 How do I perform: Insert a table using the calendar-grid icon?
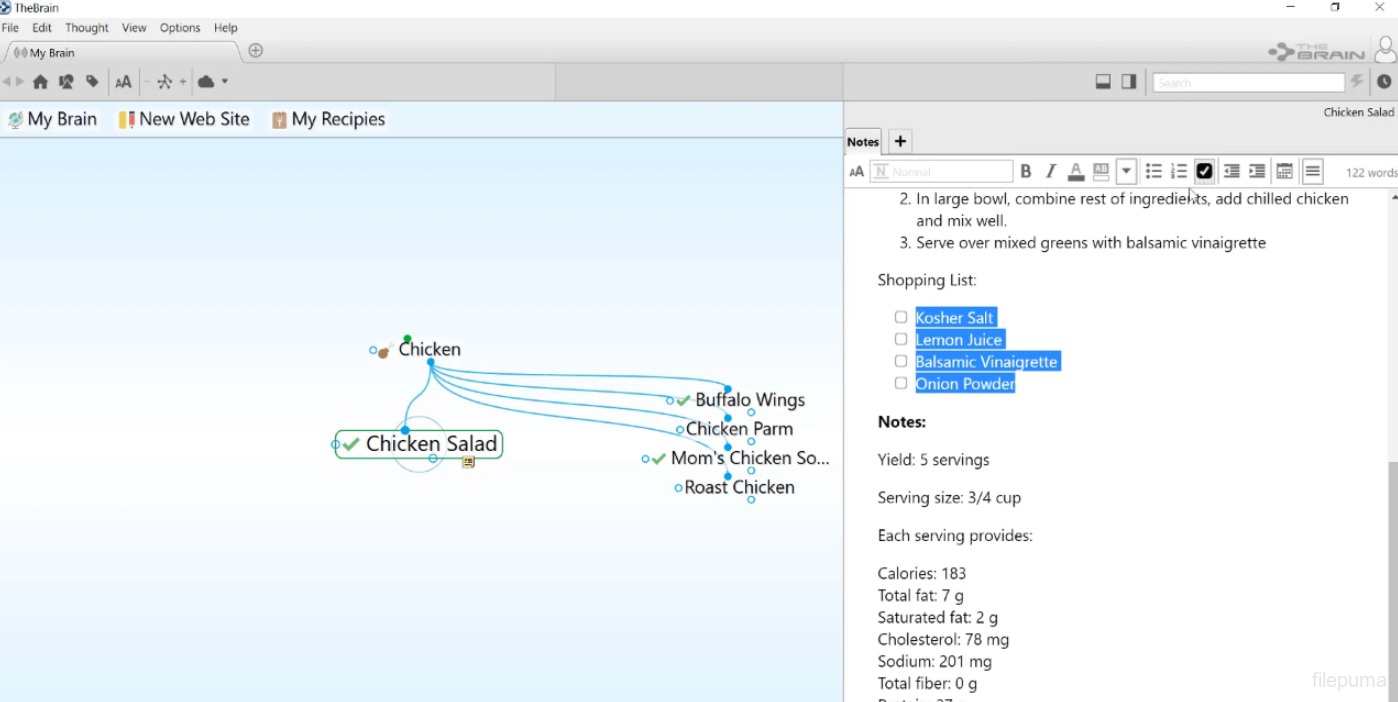1285,172
